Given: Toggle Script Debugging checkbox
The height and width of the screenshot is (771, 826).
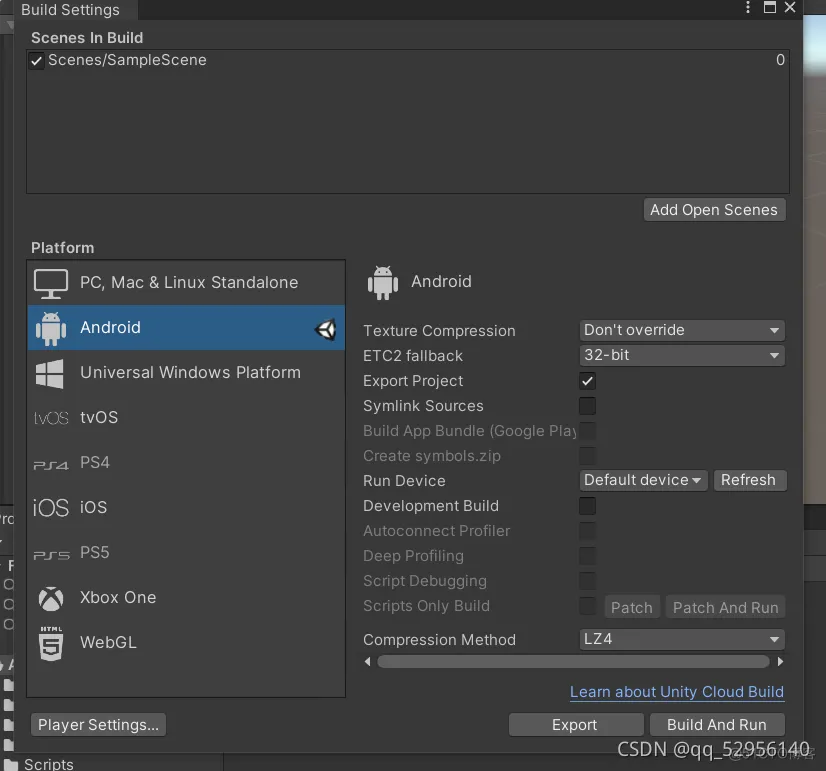Looking at the screenshot, I should (x=587, y=581).
